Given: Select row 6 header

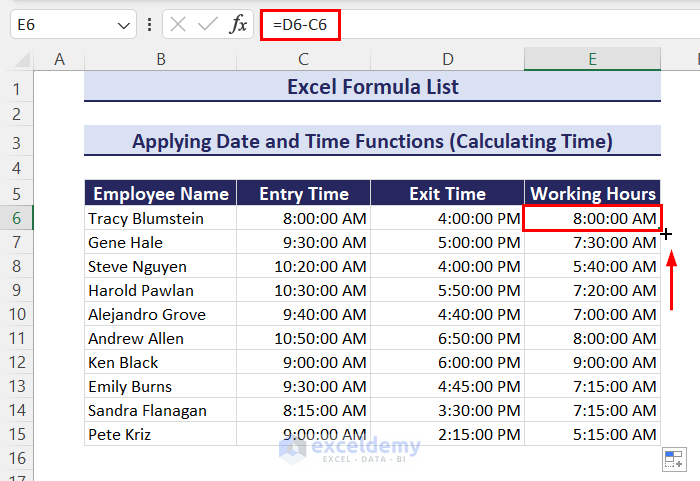Looking at the screenshot, I should (17, 218).
